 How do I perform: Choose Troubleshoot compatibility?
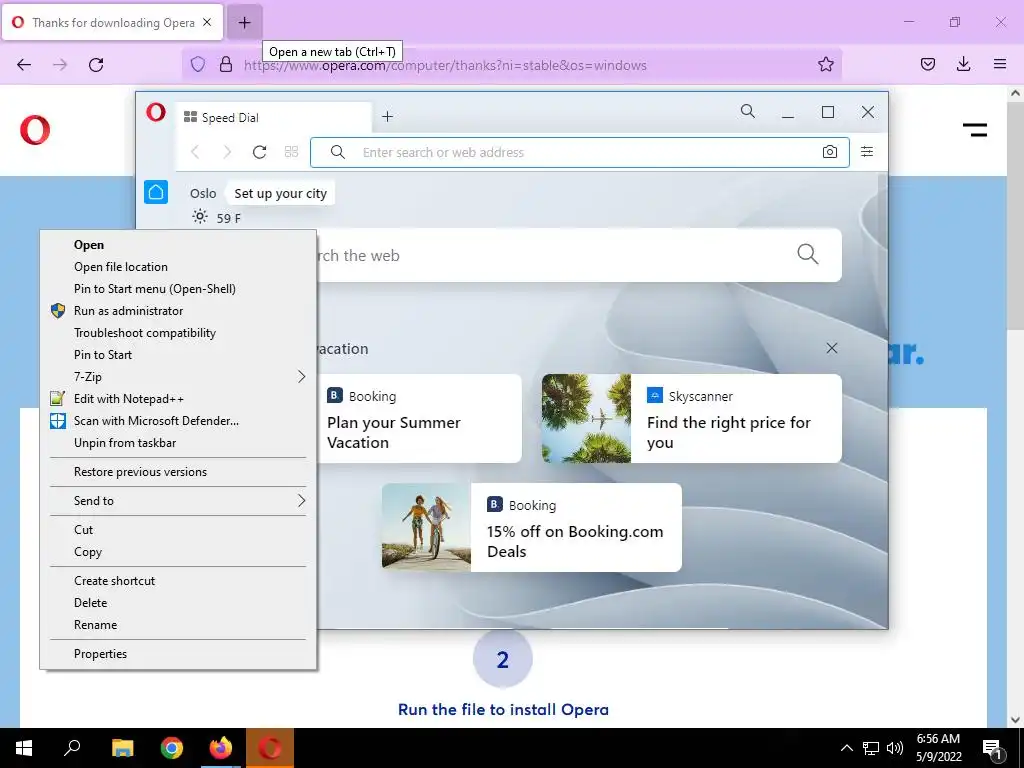(178, 333)
